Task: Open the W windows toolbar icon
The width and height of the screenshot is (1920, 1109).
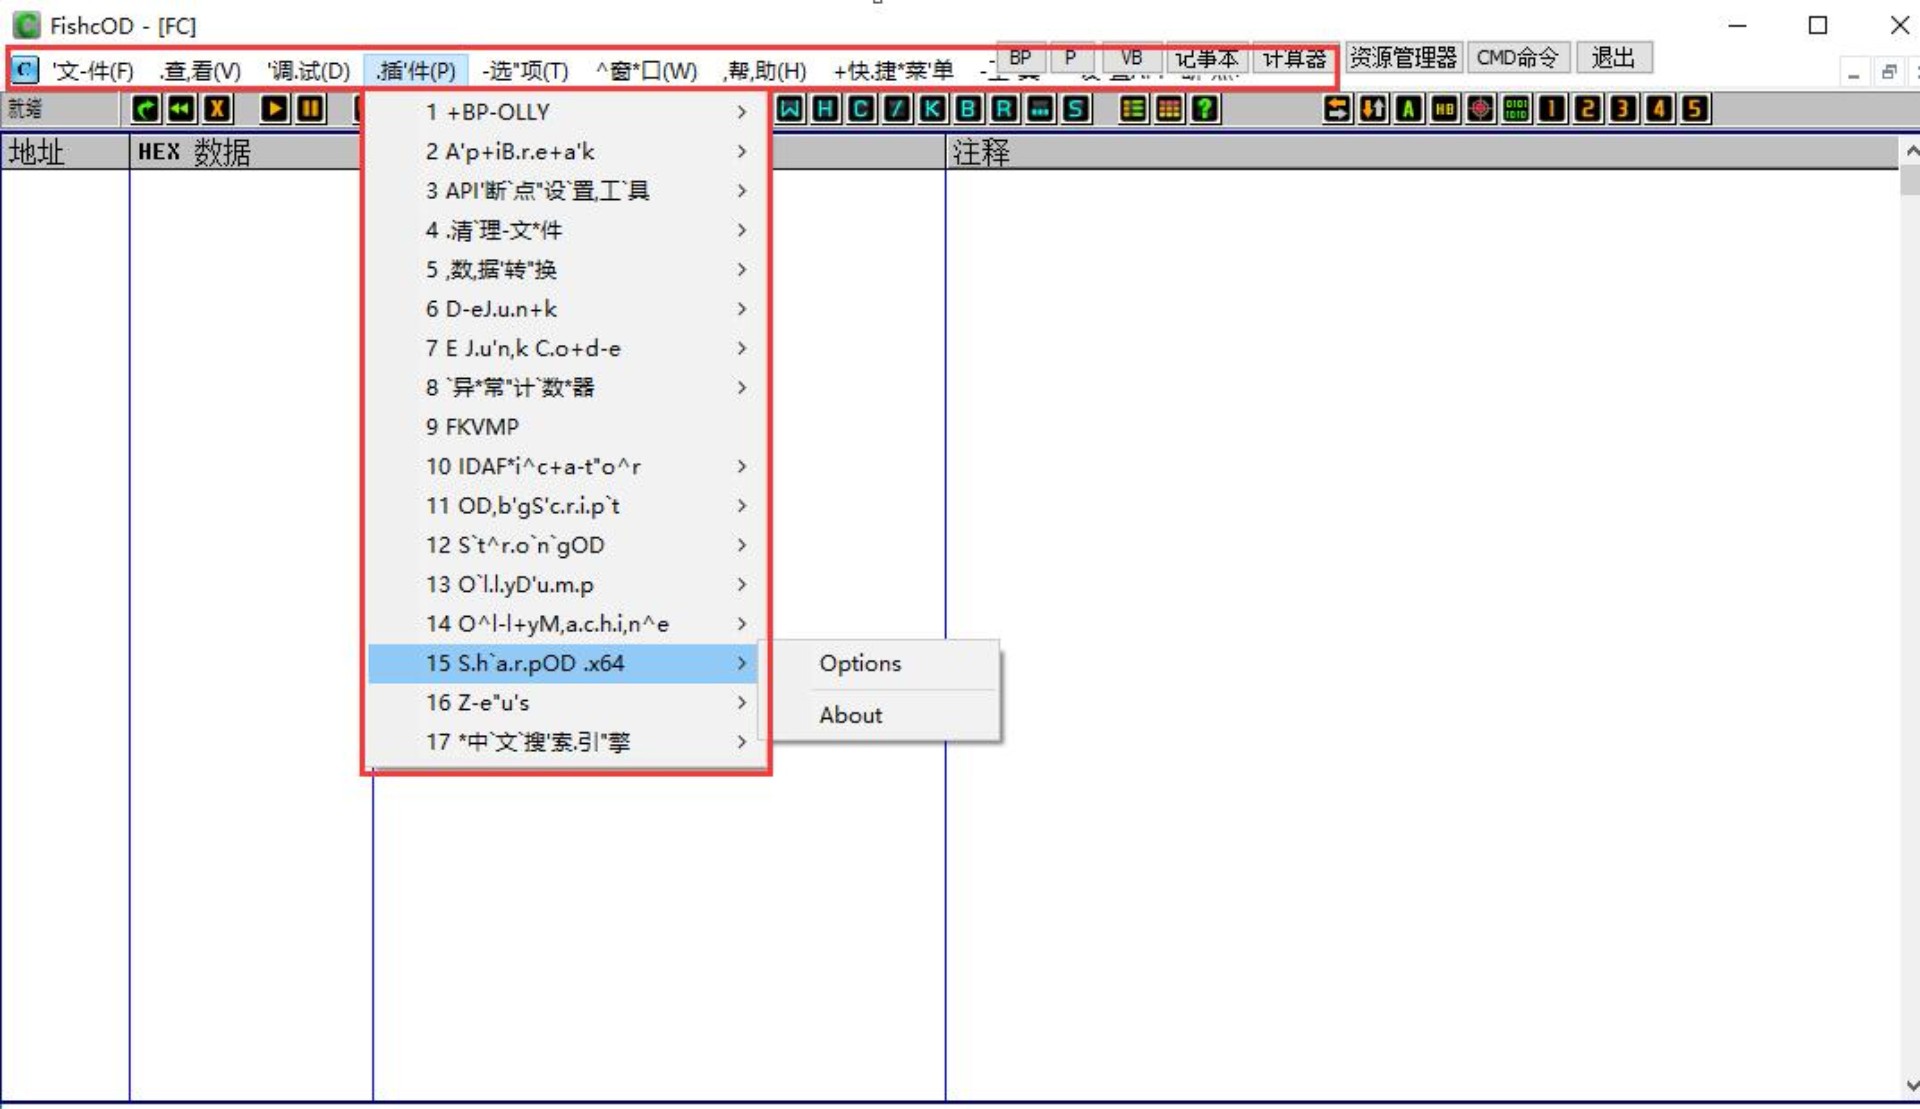Action: tap(789, 109)
